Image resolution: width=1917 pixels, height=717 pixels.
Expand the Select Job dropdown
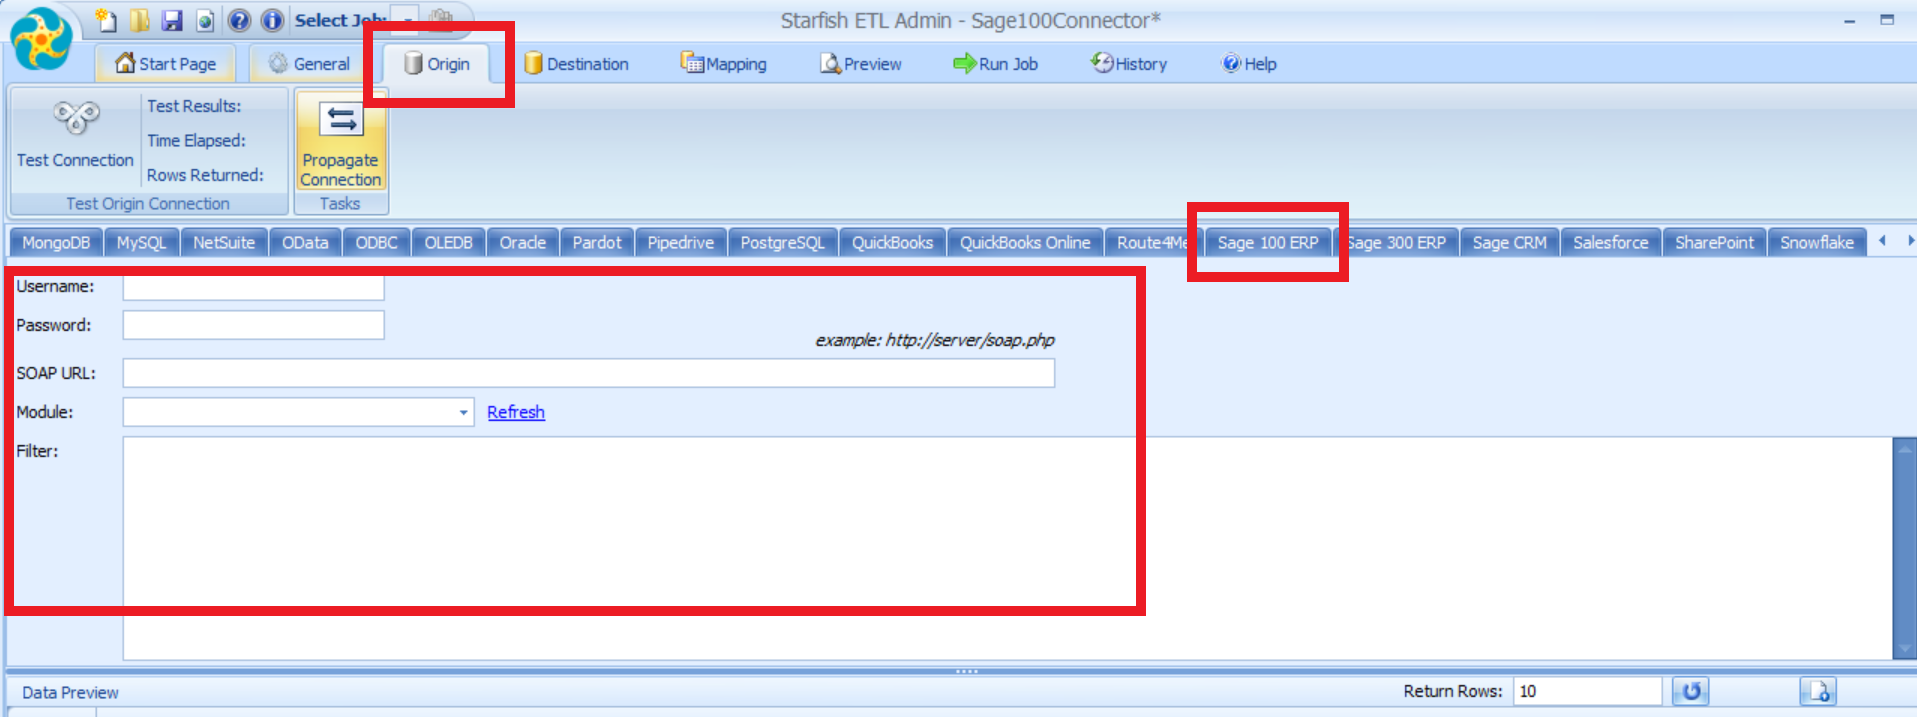point(405,20)
